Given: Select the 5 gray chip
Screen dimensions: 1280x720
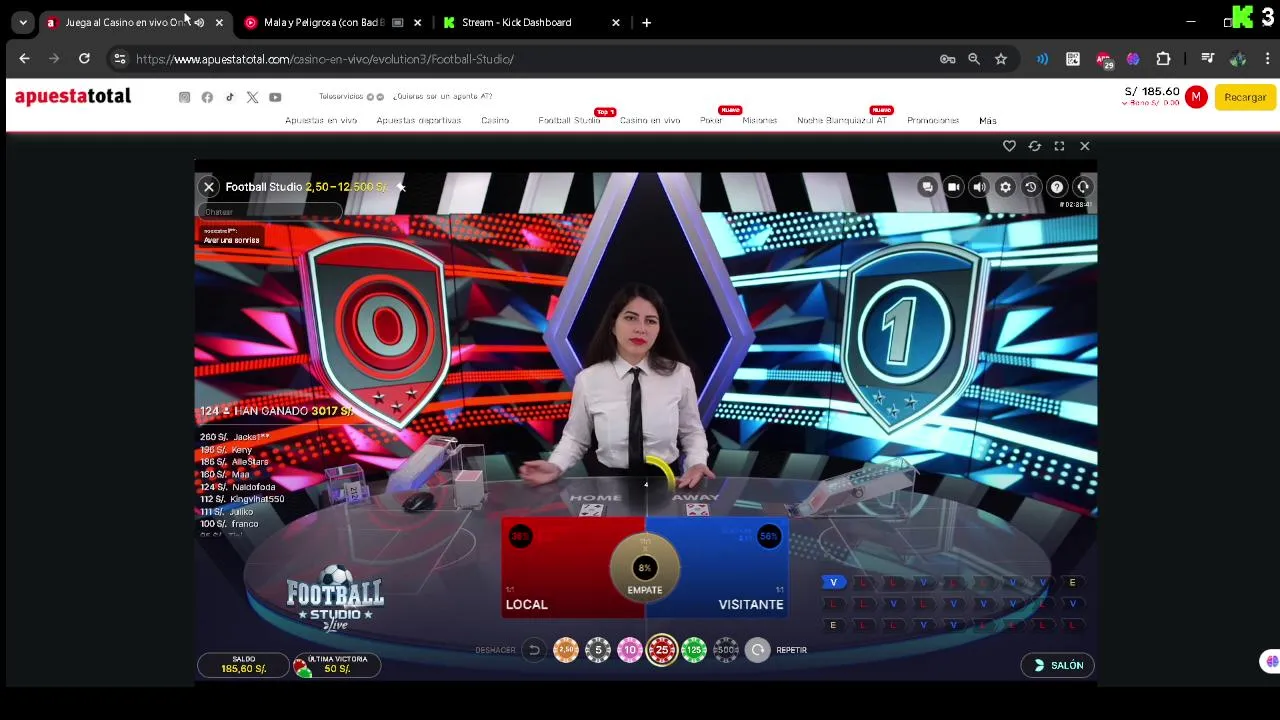Looking at the screenshot, I should [598, 650].
